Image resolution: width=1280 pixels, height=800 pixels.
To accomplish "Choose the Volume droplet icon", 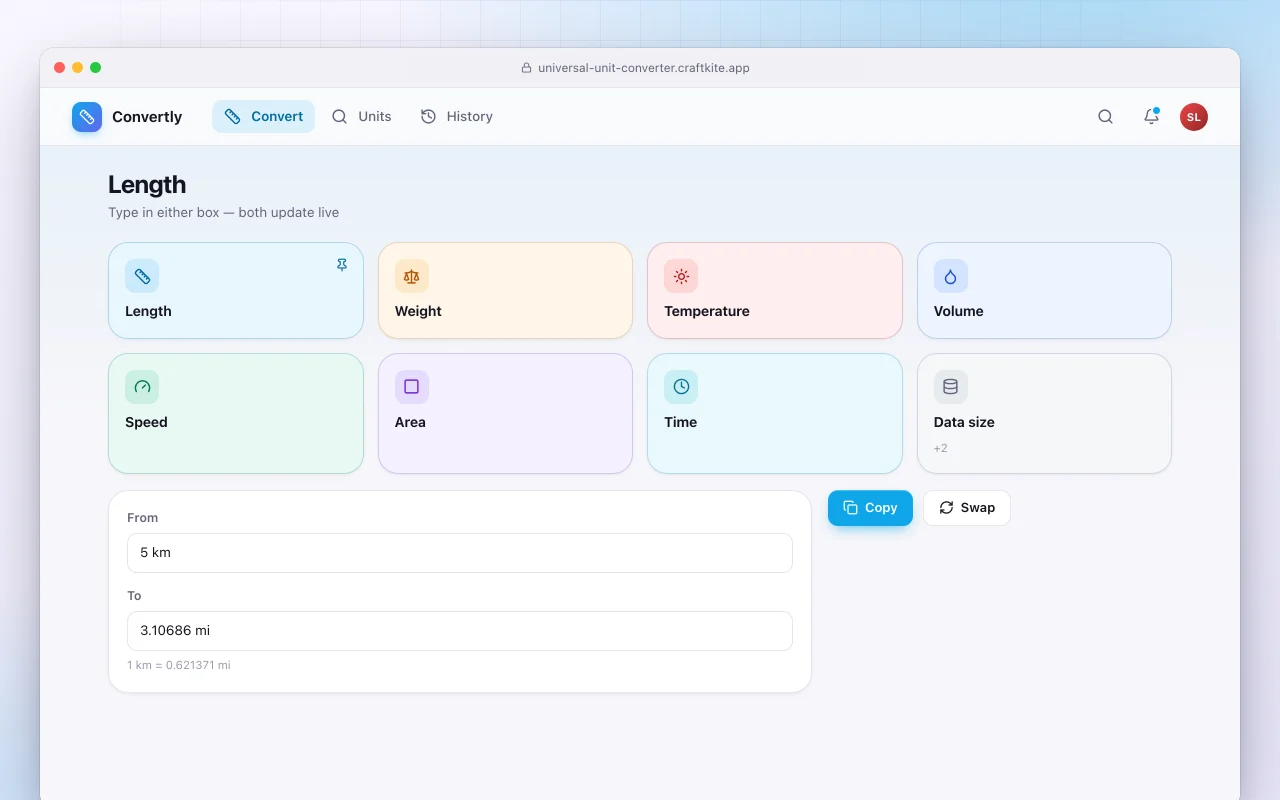I will click(950, 276).
